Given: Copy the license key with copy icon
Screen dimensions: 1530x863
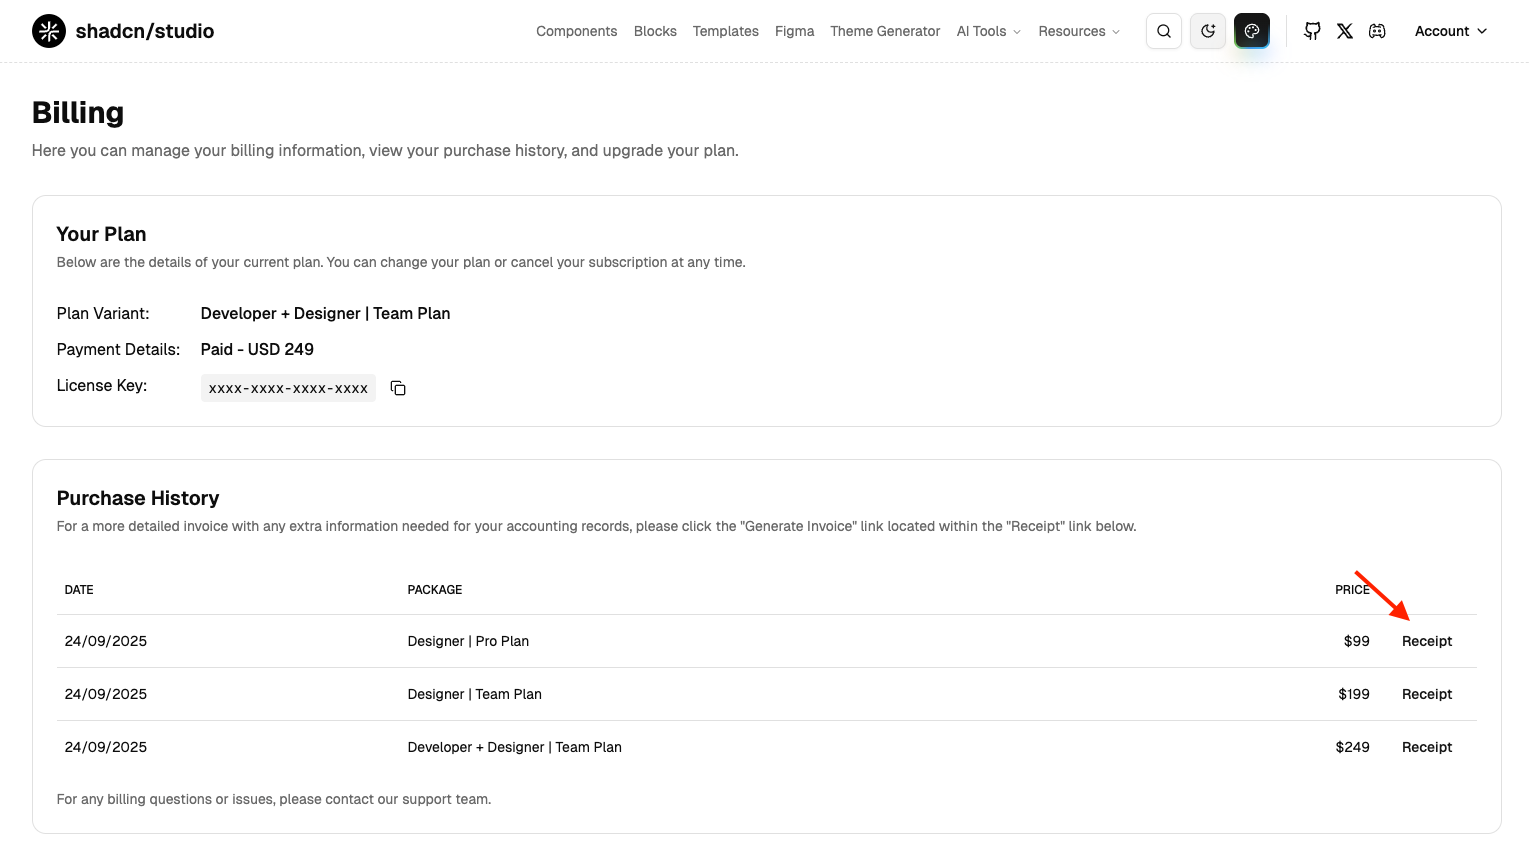Looking at the screenshot, I should click(x=398, y=388).
